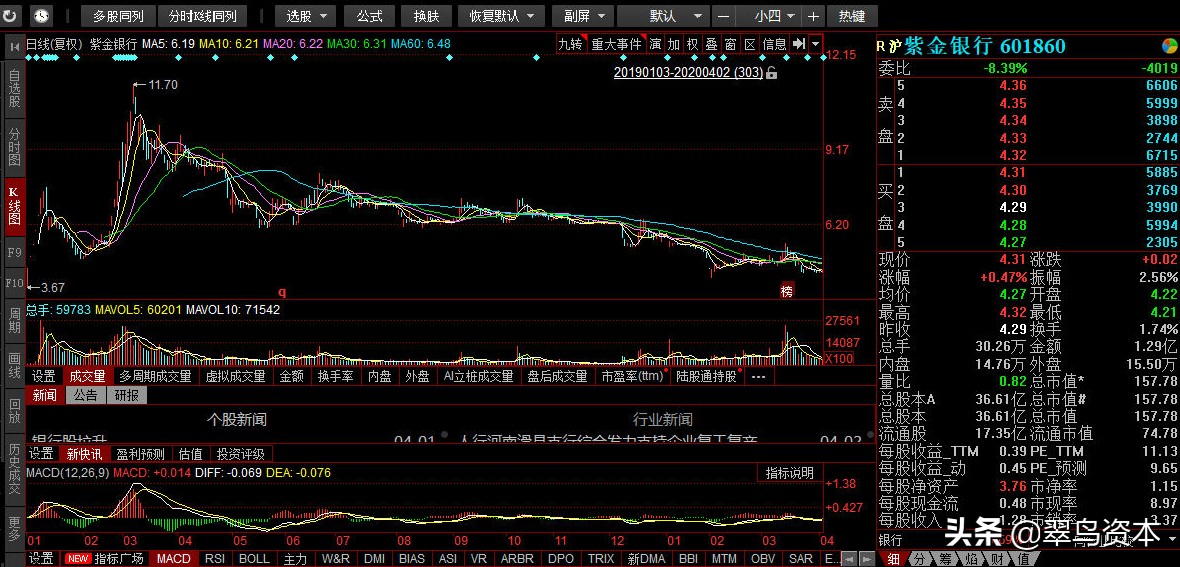Viewport: 1180px width, 567px height.
Task: Switch to 盈利预测 tab
Action: click(x=140, y=454)
